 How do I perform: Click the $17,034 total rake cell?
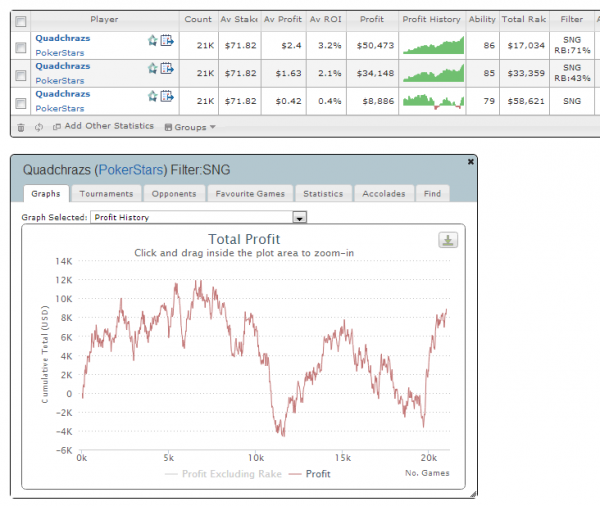pyautogui.click(x=526, y=46)
